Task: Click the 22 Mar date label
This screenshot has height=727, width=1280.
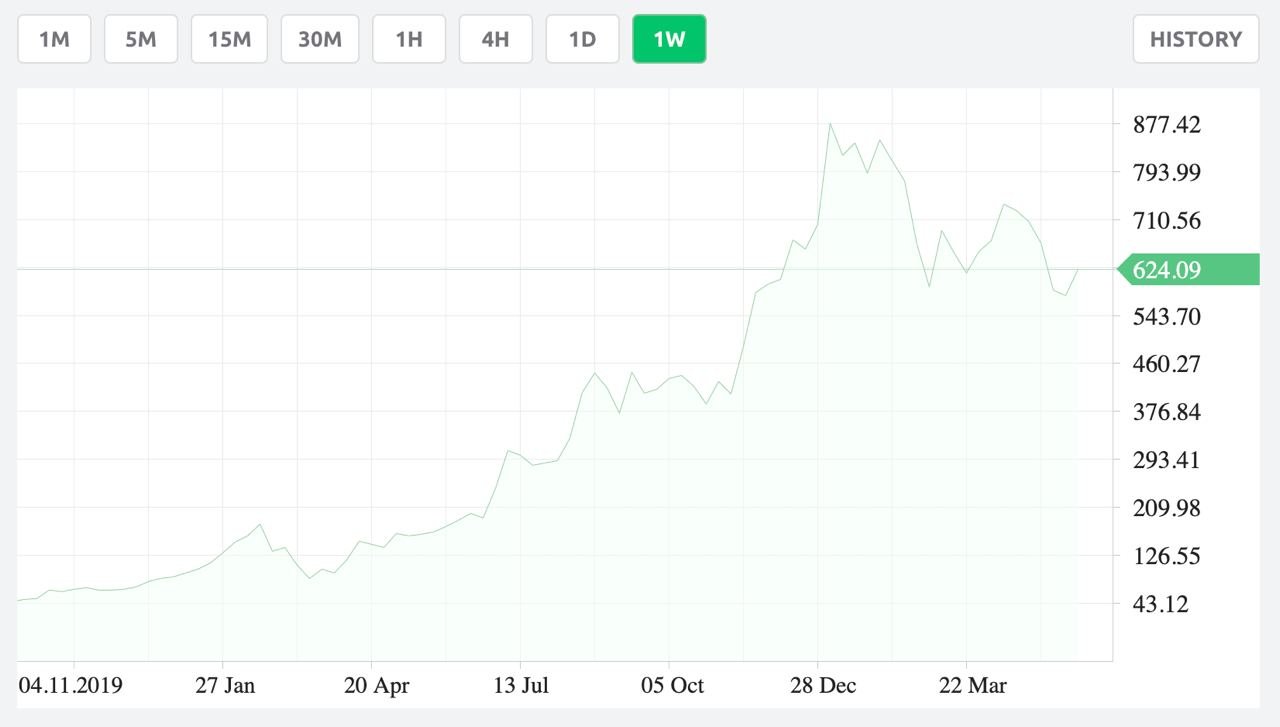Action: 973,686
